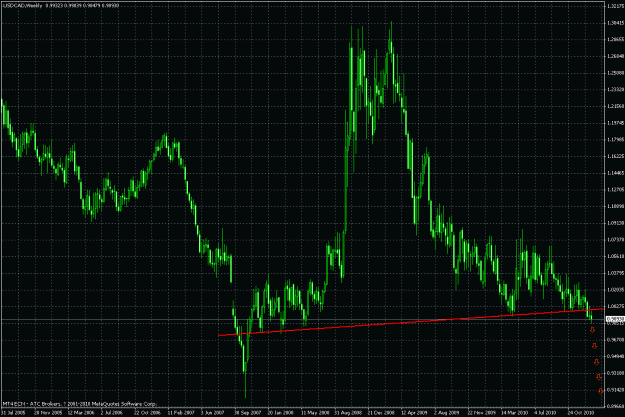Click the 31 Aug 2008 date label
The width and height of the screenshot is (625, 417).
(x=348, y=413)
